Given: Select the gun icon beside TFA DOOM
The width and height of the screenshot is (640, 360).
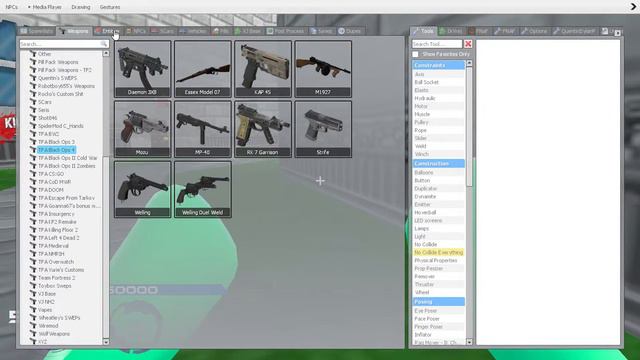Looking at the screenshot, I should click(x=33, y=190).
